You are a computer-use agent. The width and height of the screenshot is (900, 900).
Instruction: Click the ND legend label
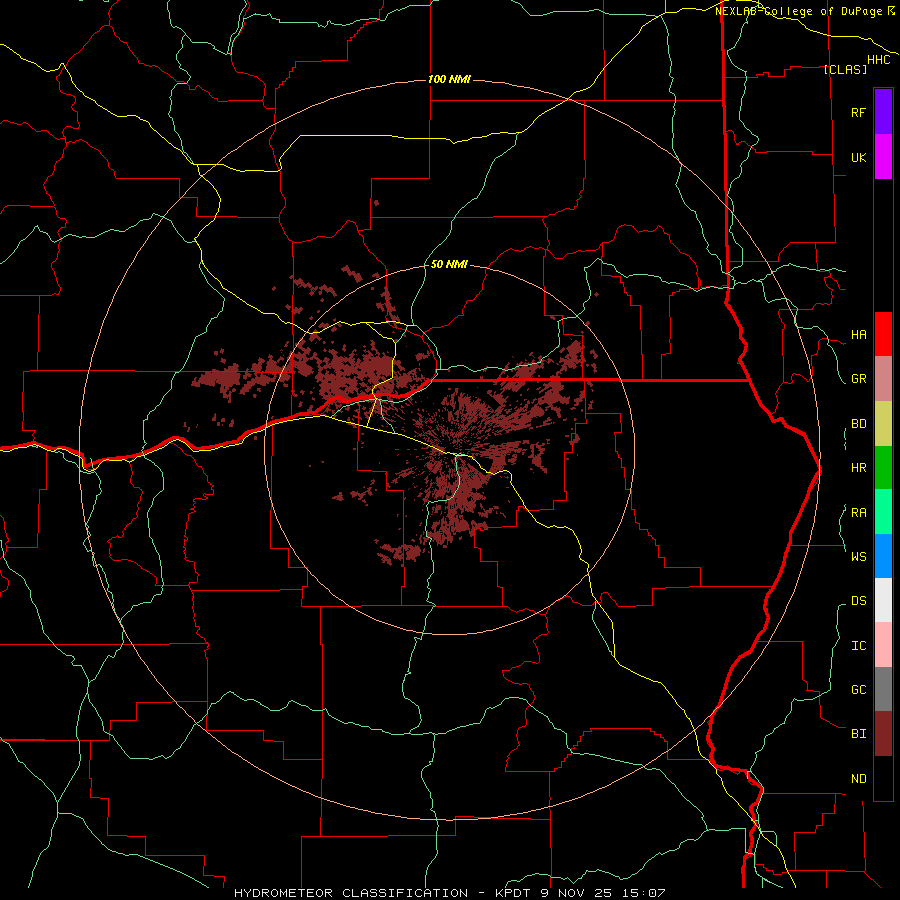coord(858,779)
